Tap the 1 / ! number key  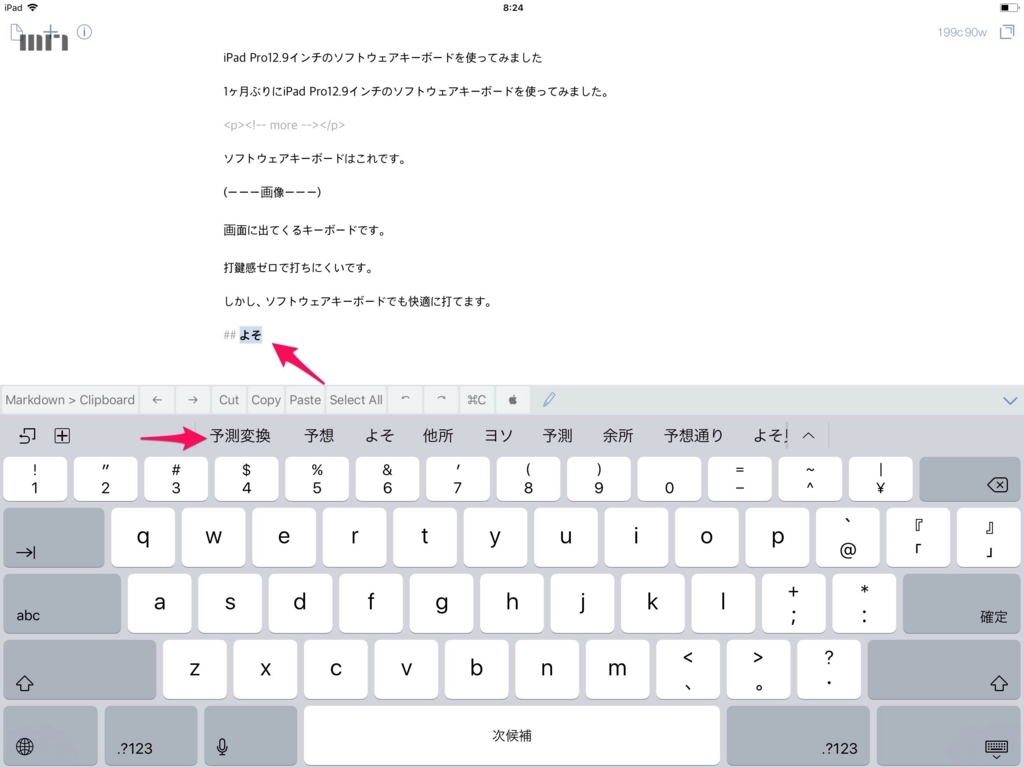point(35,479)
